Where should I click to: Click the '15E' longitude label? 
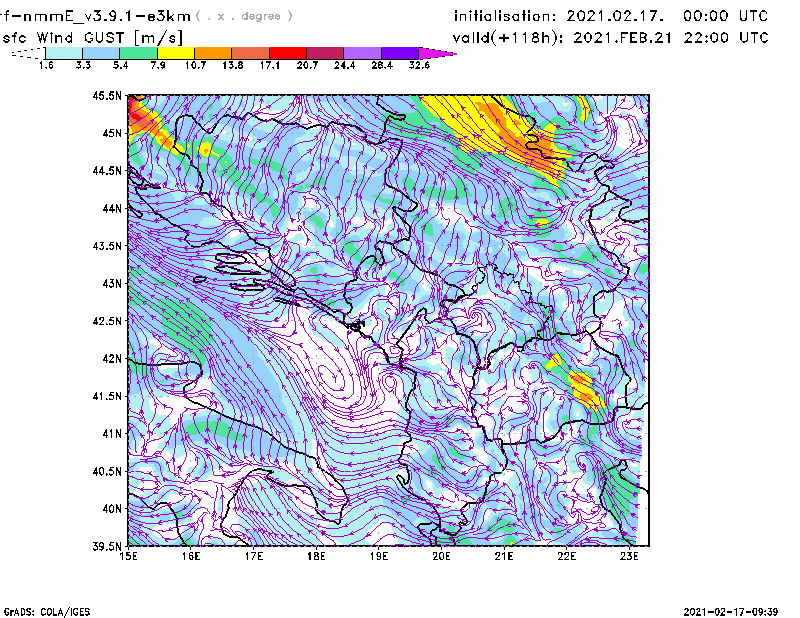[x=128, y=556]
